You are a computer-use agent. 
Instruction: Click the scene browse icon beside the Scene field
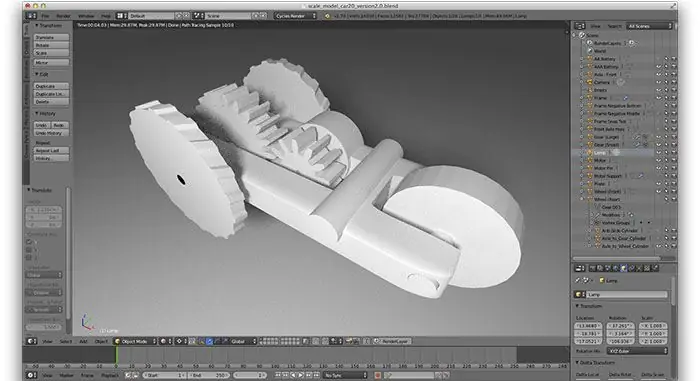coord(199,16)
